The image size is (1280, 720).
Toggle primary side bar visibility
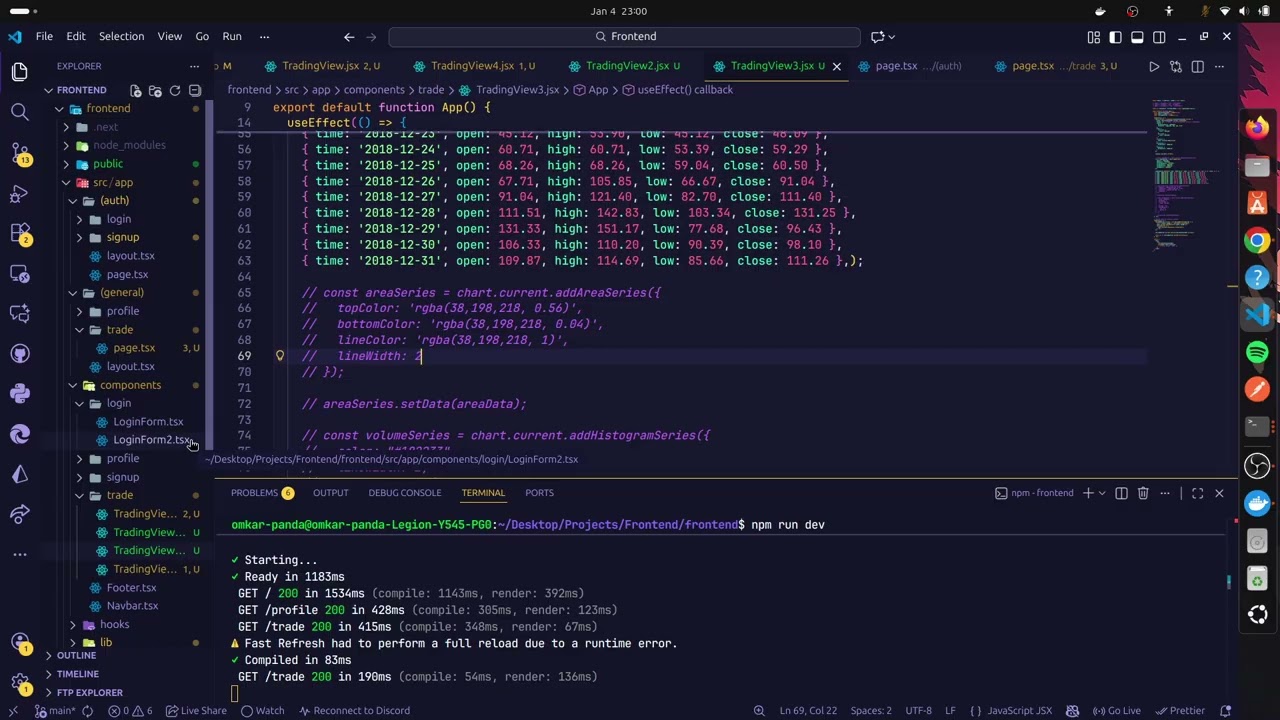(x=1116, y=37)
